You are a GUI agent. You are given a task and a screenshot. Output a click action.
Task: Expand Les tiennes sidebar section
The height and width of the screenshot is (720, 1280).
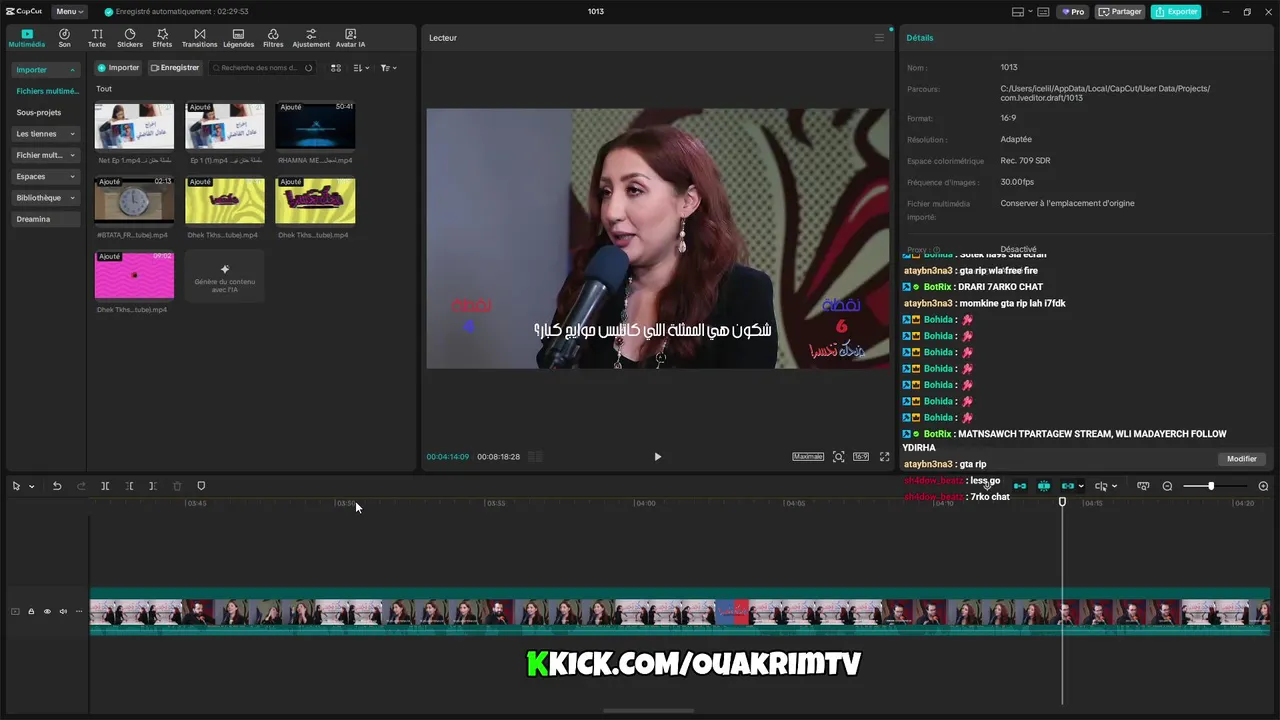(x=45, y=134)
